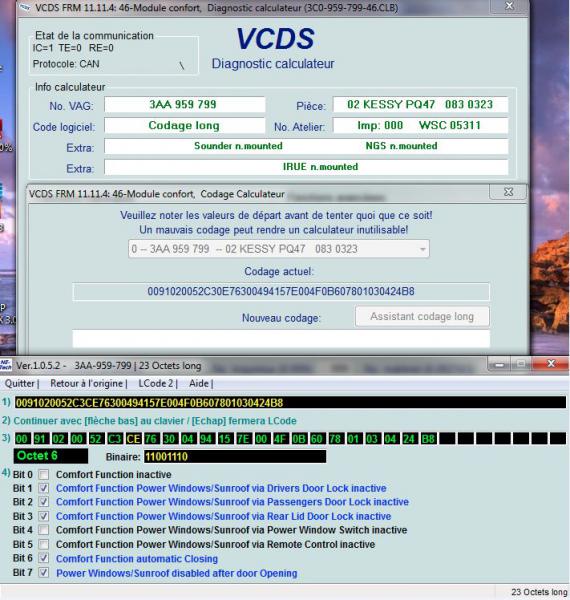
Task: Select byte C3 in the byte row
Action: click(114, 439)
